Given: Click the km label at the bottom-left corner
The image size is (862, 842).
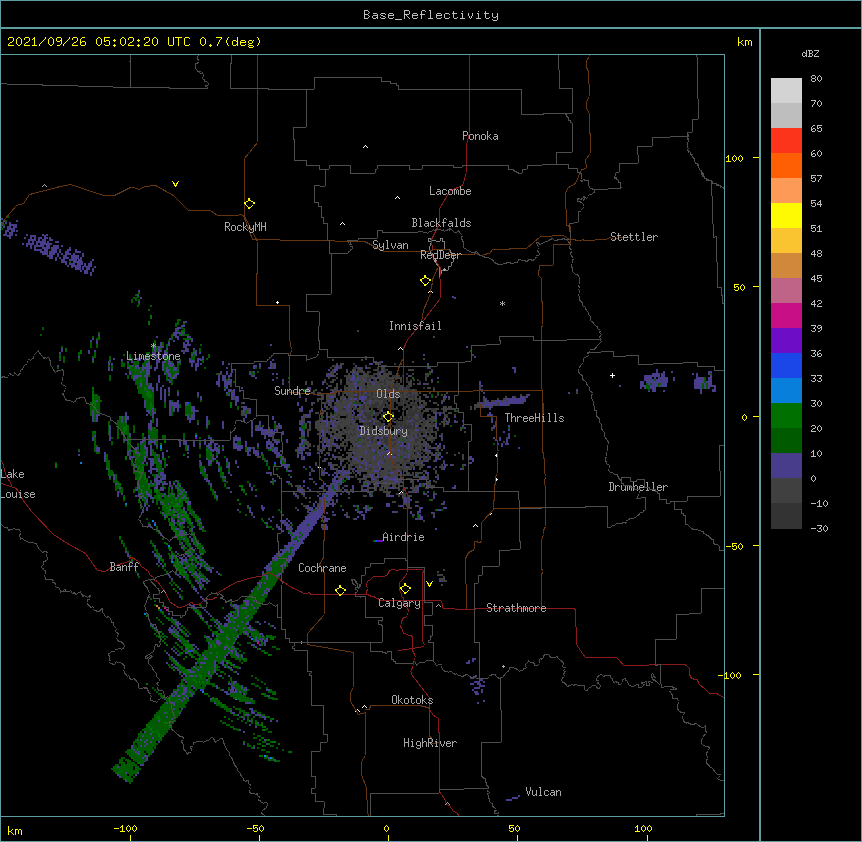Looking at the screenshot, I should (x=14, y=830).
